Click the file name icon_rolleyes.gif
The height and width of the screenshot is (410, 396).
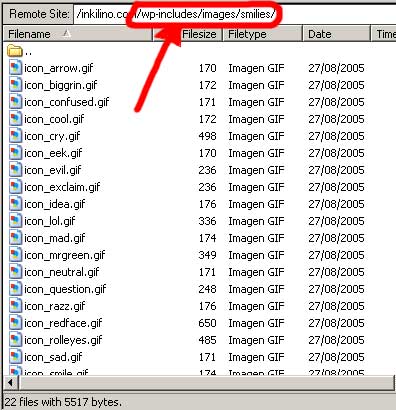63,340
